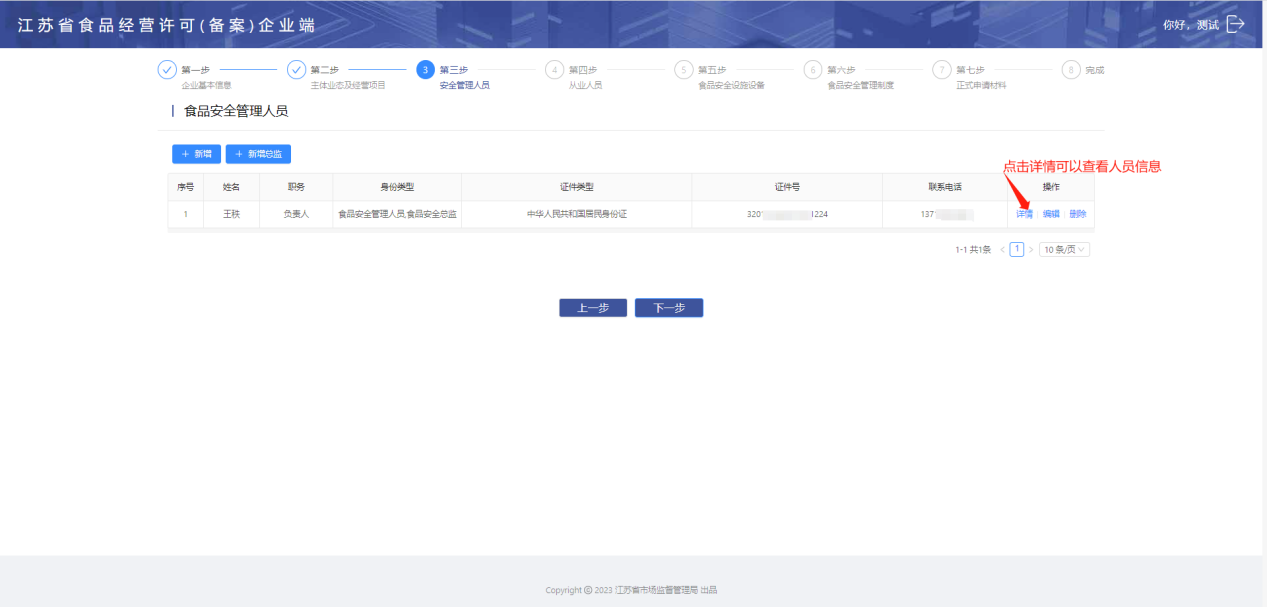Click 新增 to add a person

[196, 154]
